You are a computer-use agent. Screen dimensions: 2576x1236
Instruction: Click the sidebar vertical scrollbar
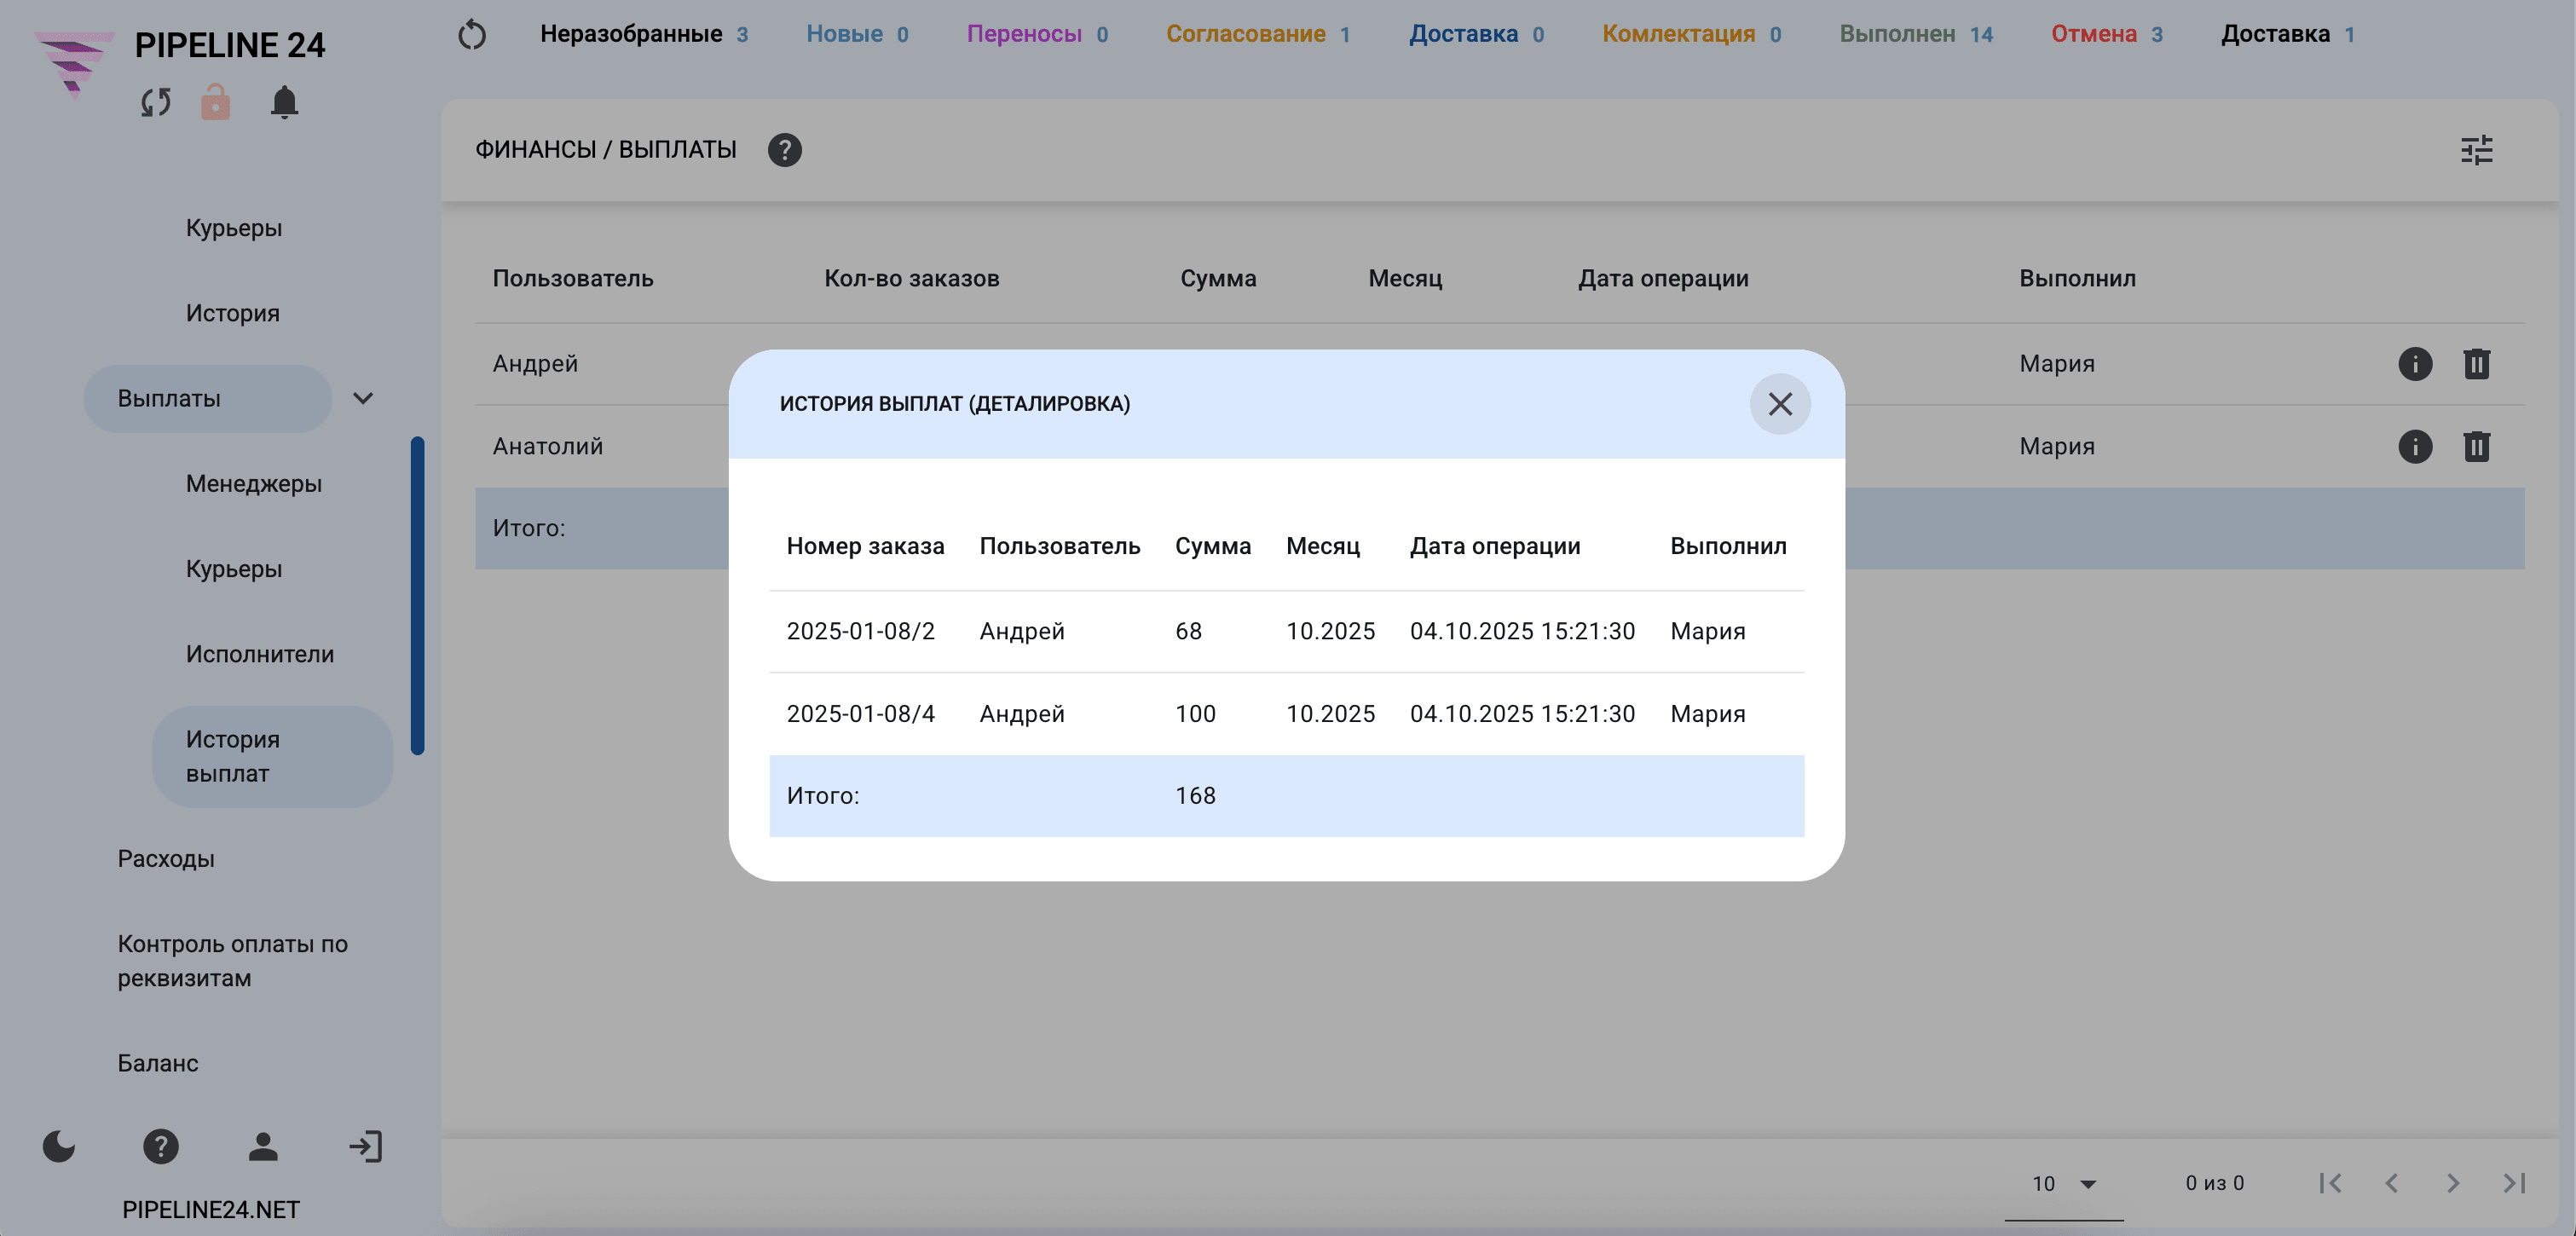pos(417,596)
